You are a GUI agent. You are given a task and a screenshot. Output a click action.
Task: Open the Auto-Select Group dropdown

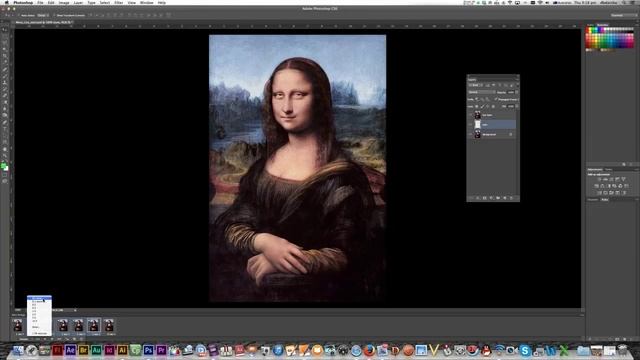click(43, 15)
